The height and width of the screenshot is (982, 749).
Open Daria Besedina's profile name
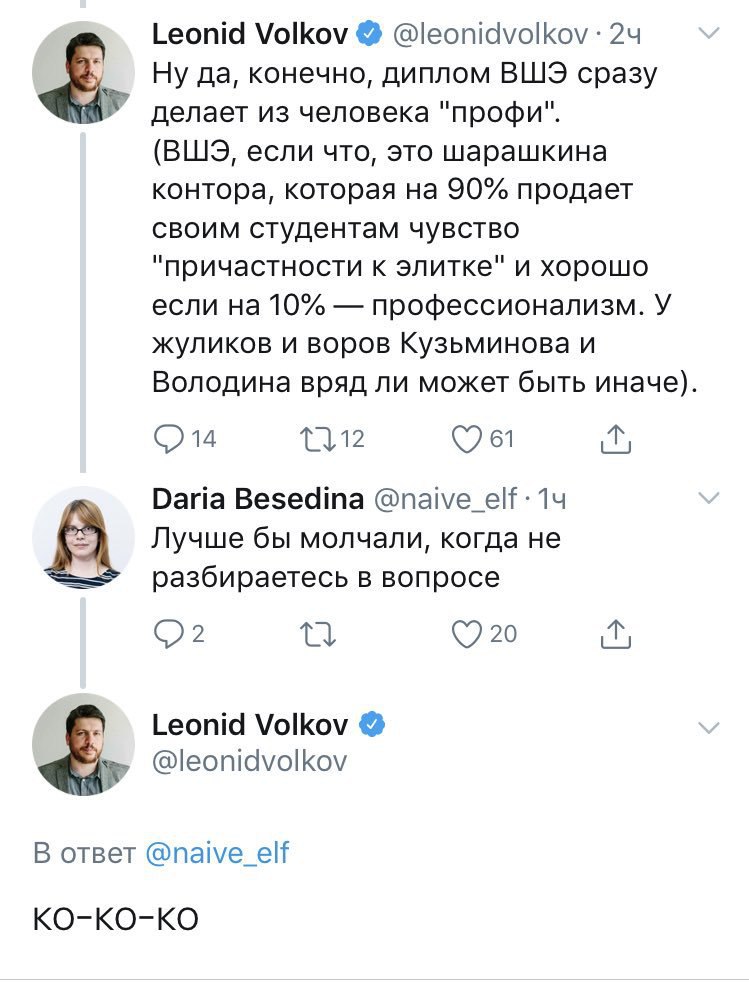pyautogui.click(x=257, y=499)
